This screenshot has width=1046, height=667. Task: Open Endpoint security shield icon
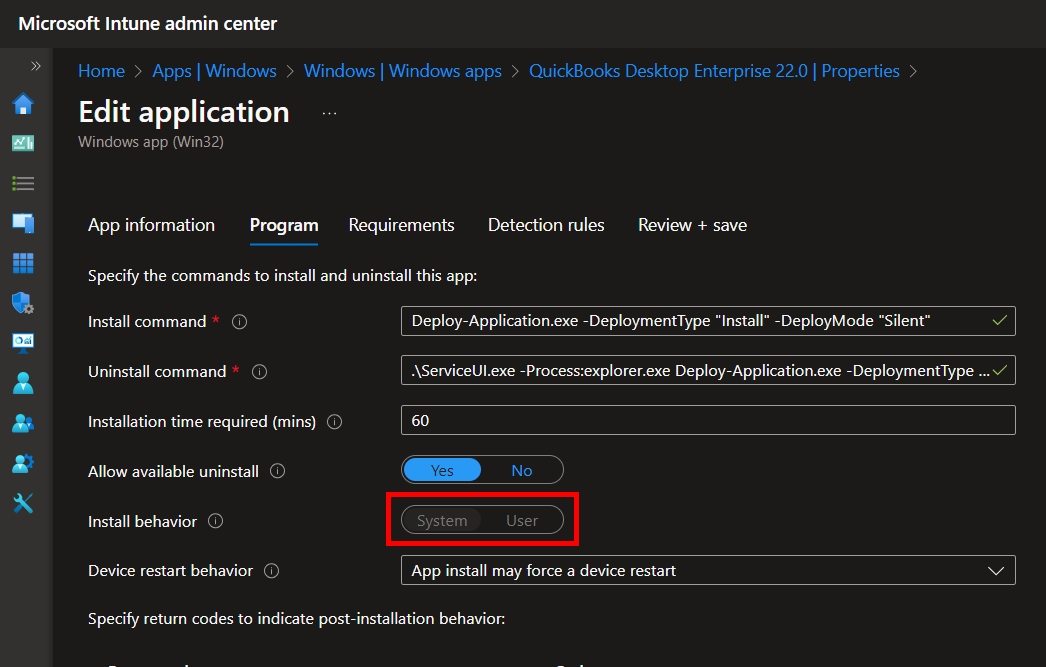pyautogui.click(x=23, y=303)
